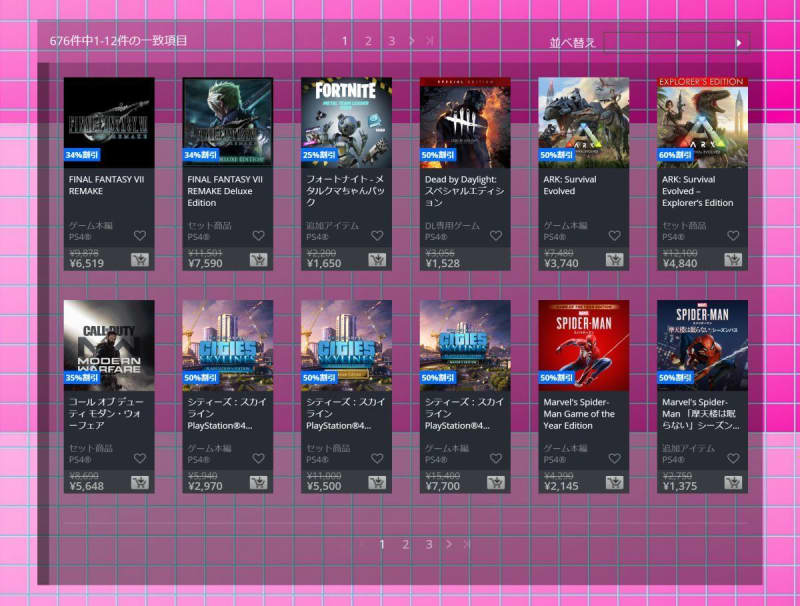This screenshot has height=606, width=800.
Task: Click the 35%割引 badge on Call of Duty
Action: tap(82, 377)
